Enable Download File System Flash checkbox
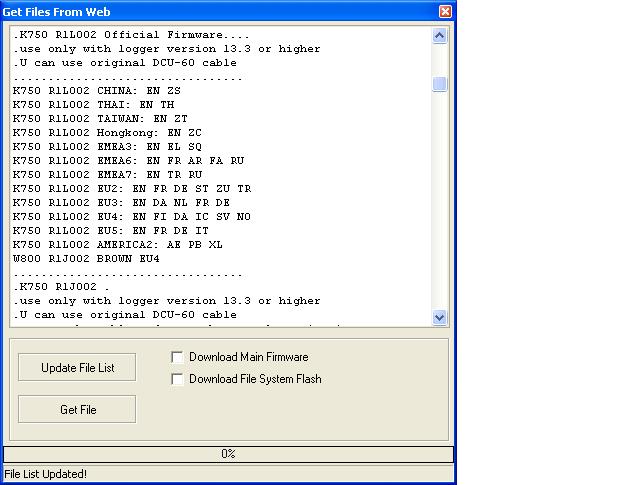This screenshot has width=640, height=485. (x=177, y=379)
